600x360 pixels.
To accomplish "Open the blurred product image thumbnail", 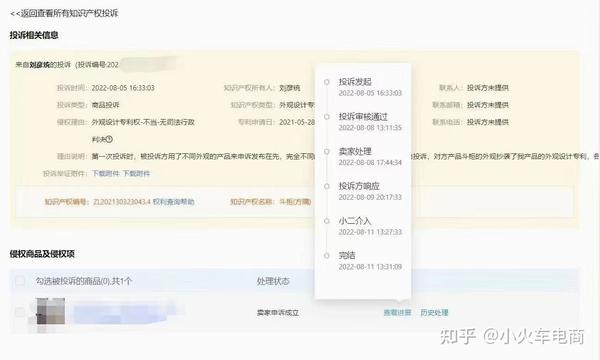I will (x=51, y=311).
